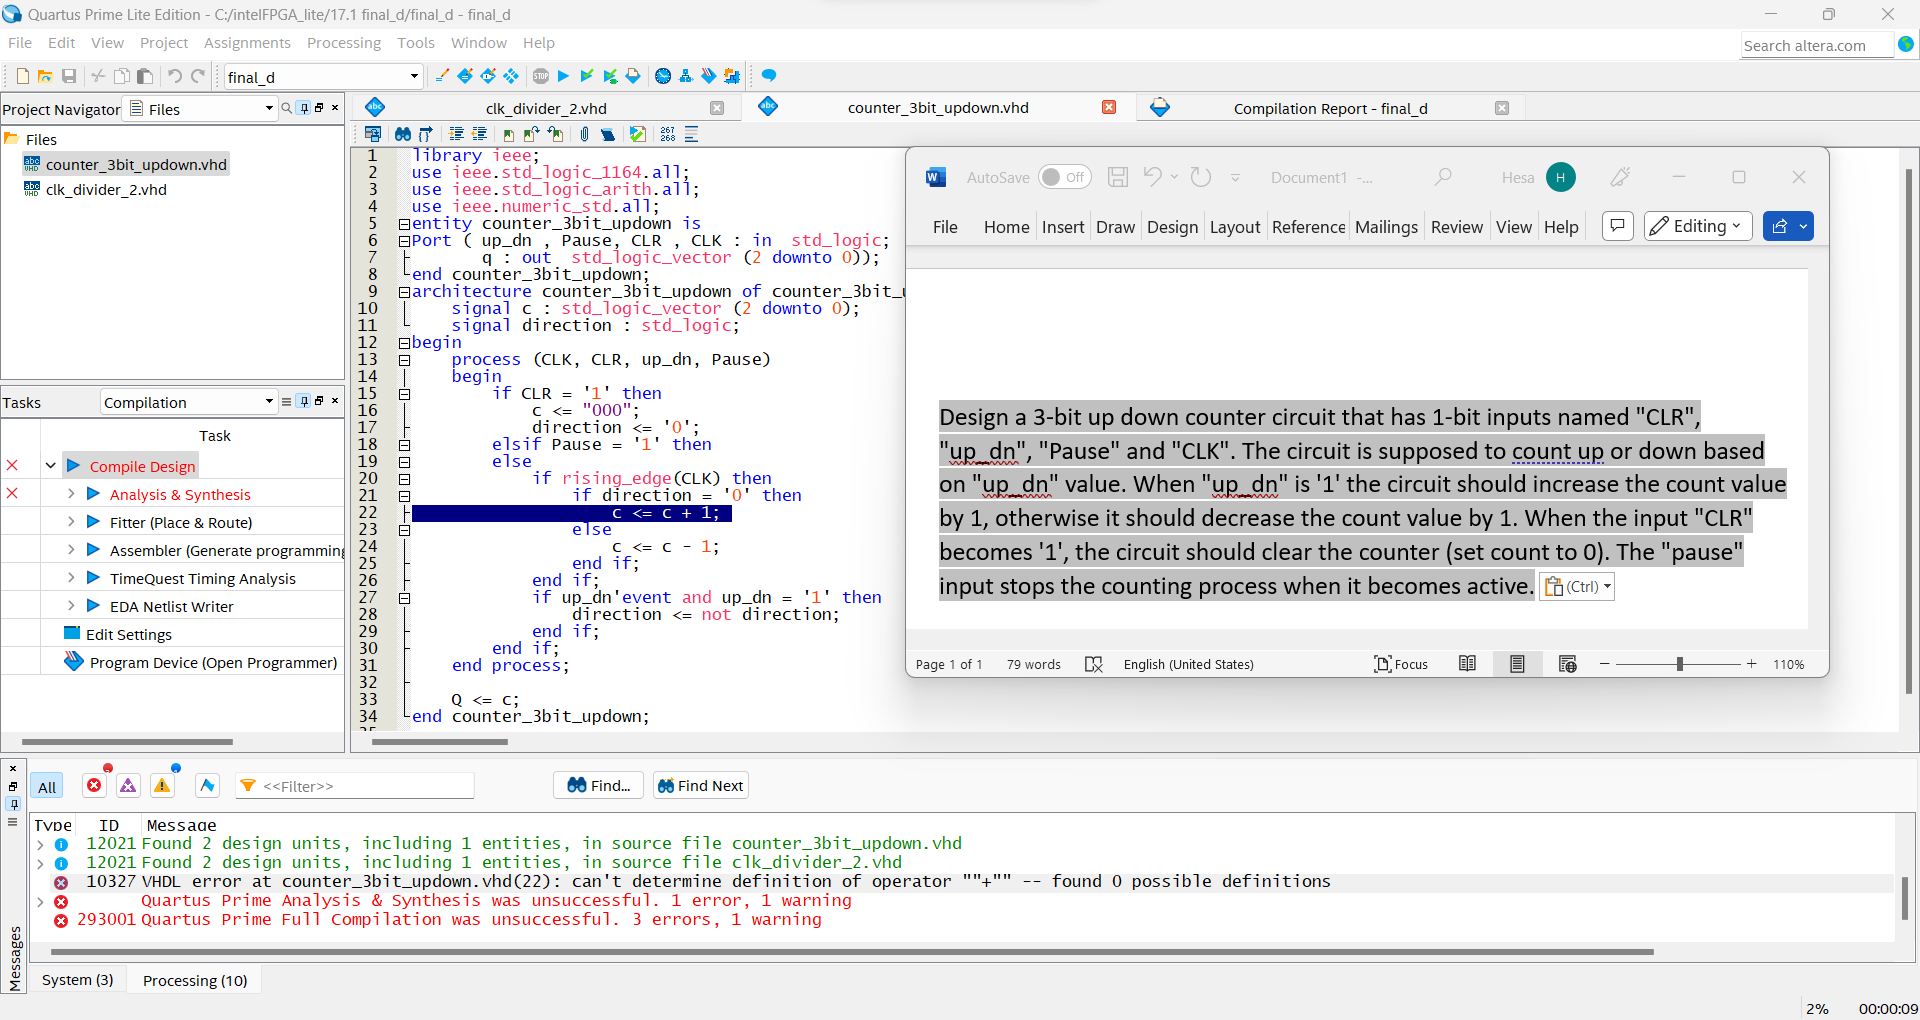The image size is (1920, 1020).
Task: Enable the All messages filter toggle
Action: point(46,786)
